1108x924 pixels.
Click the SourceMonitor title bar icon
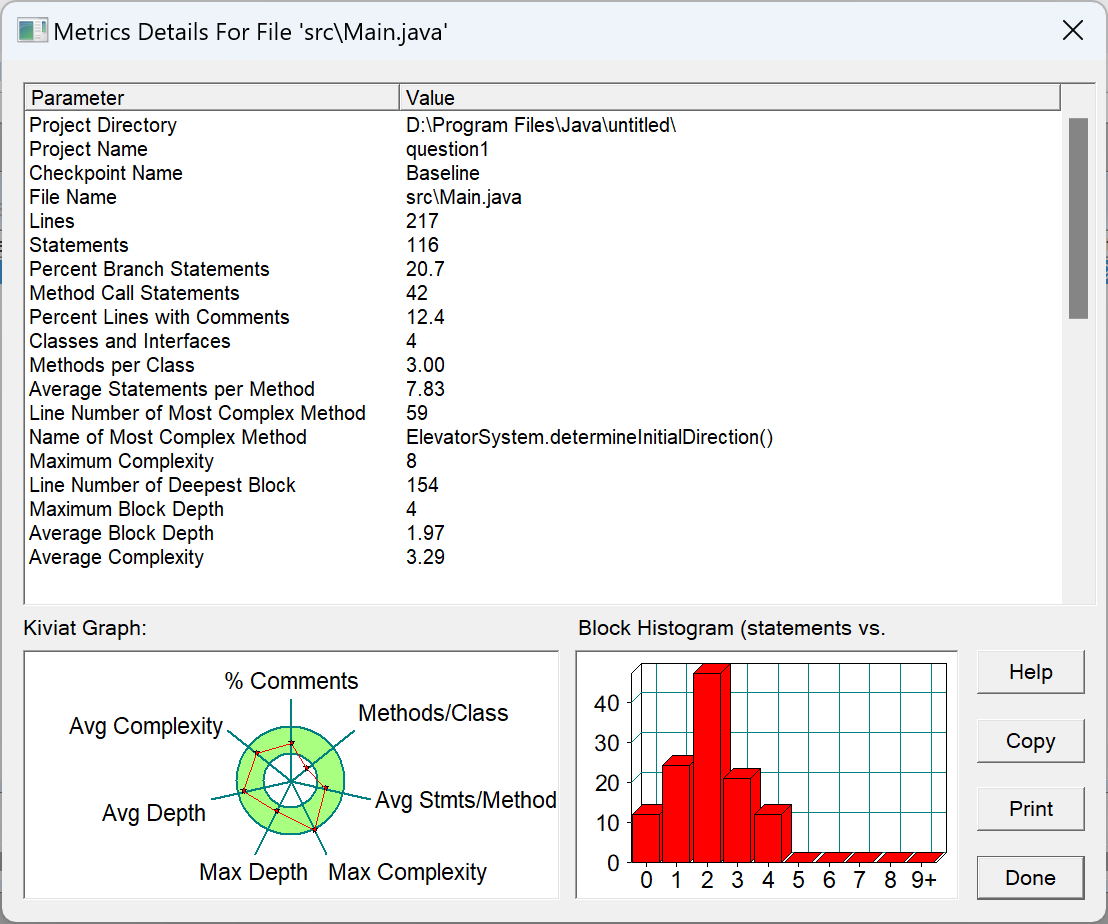33,31
